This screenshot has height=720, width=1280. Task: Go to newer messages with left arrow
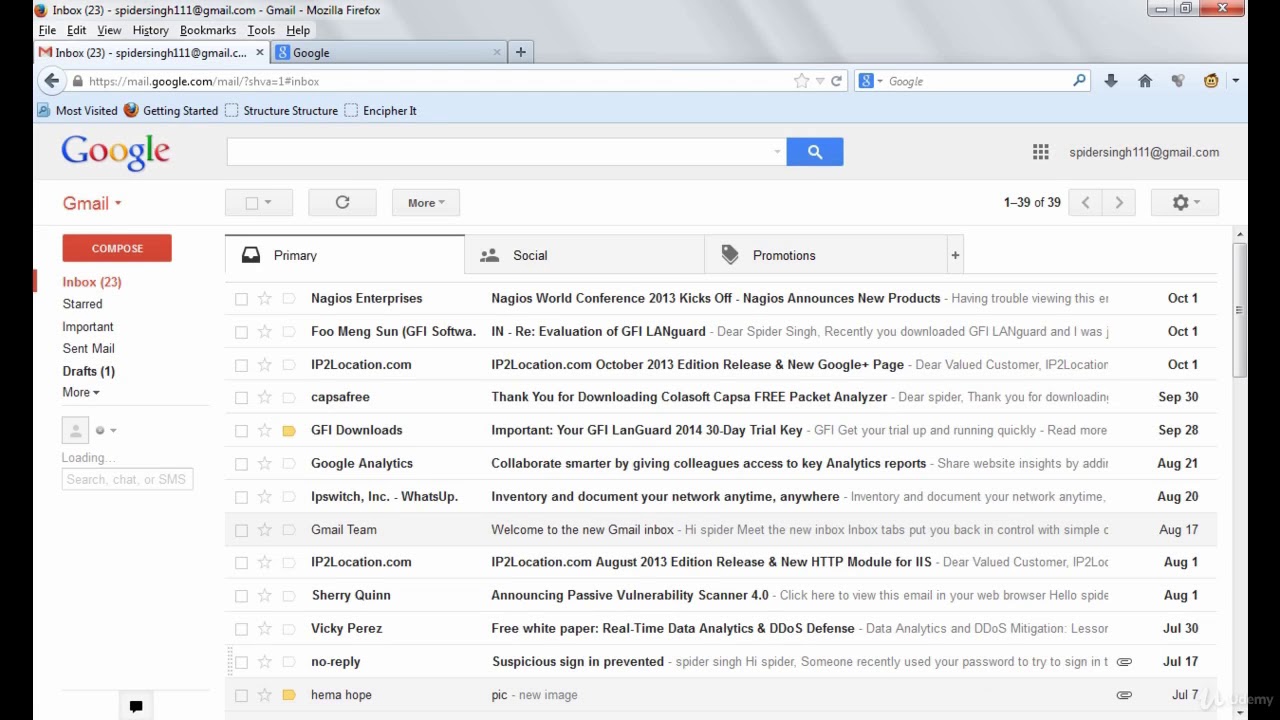pos(1085,203)
